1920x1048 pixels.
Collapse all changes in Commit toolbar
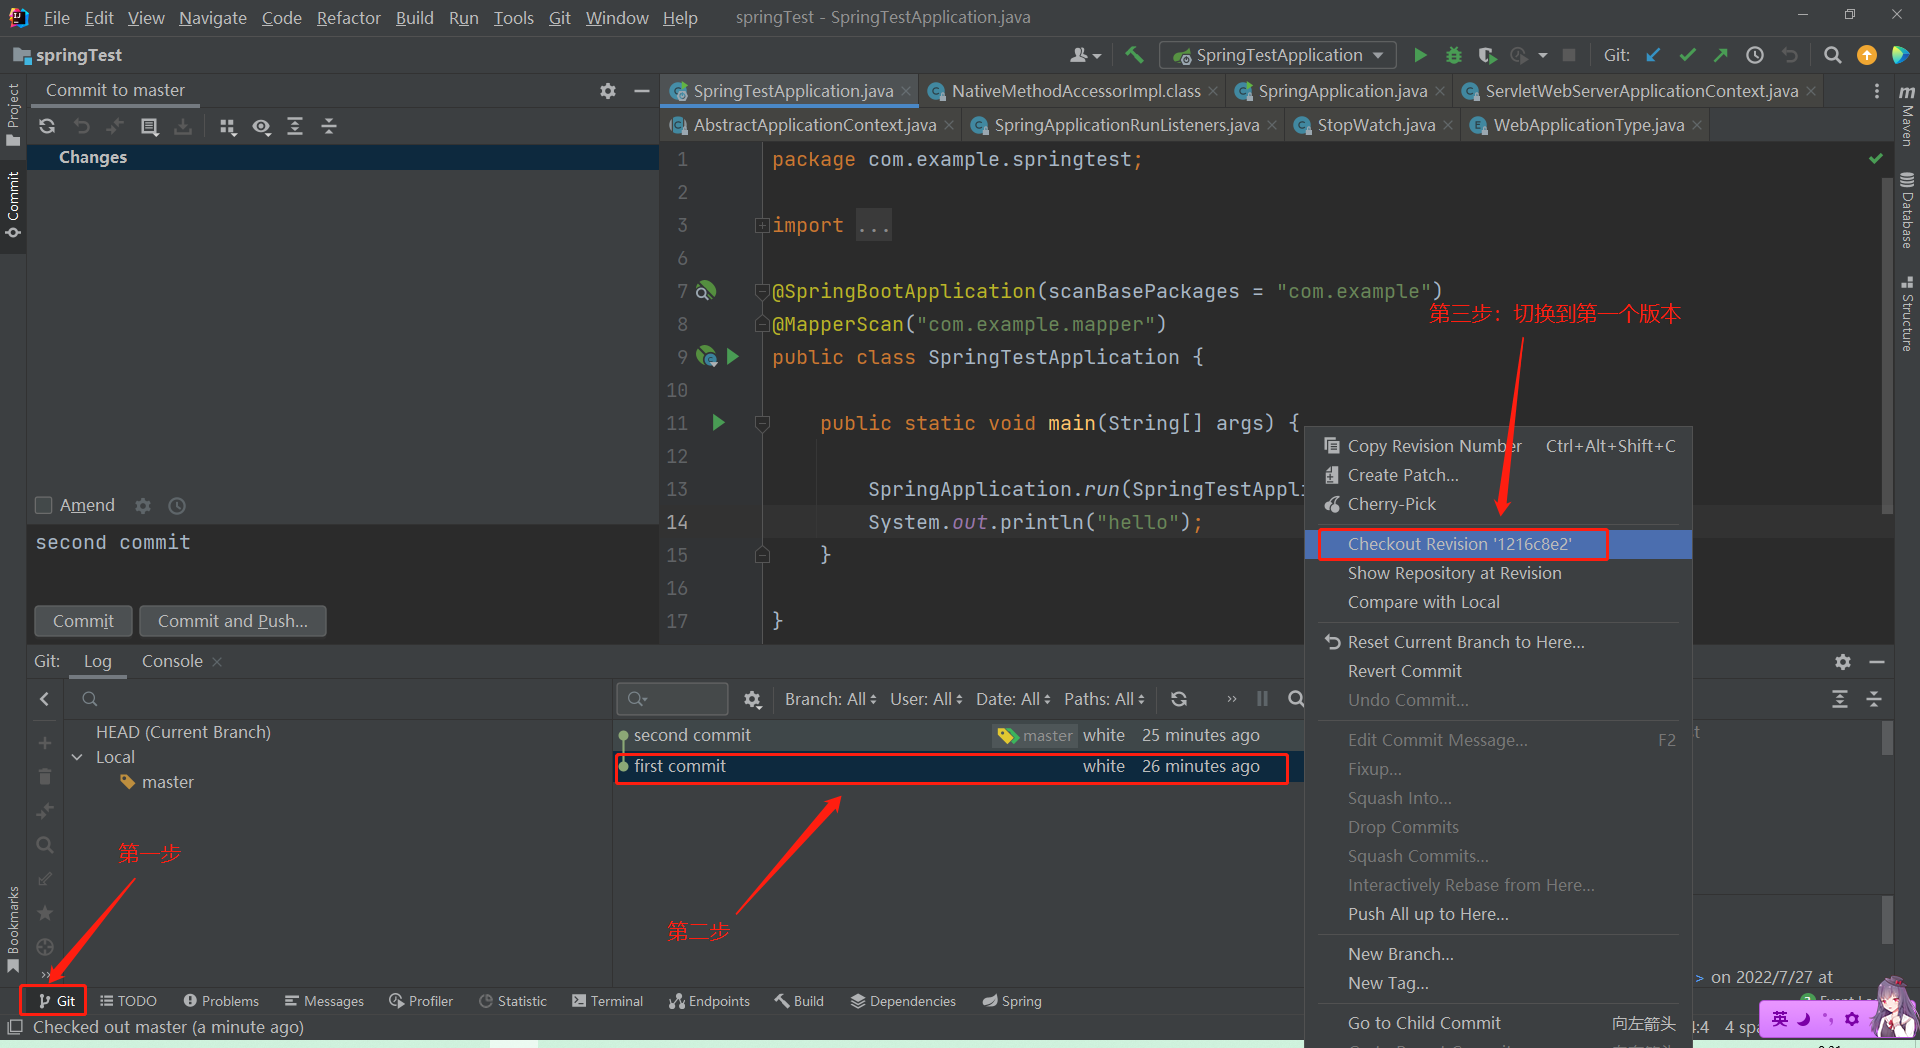(329, 126)
